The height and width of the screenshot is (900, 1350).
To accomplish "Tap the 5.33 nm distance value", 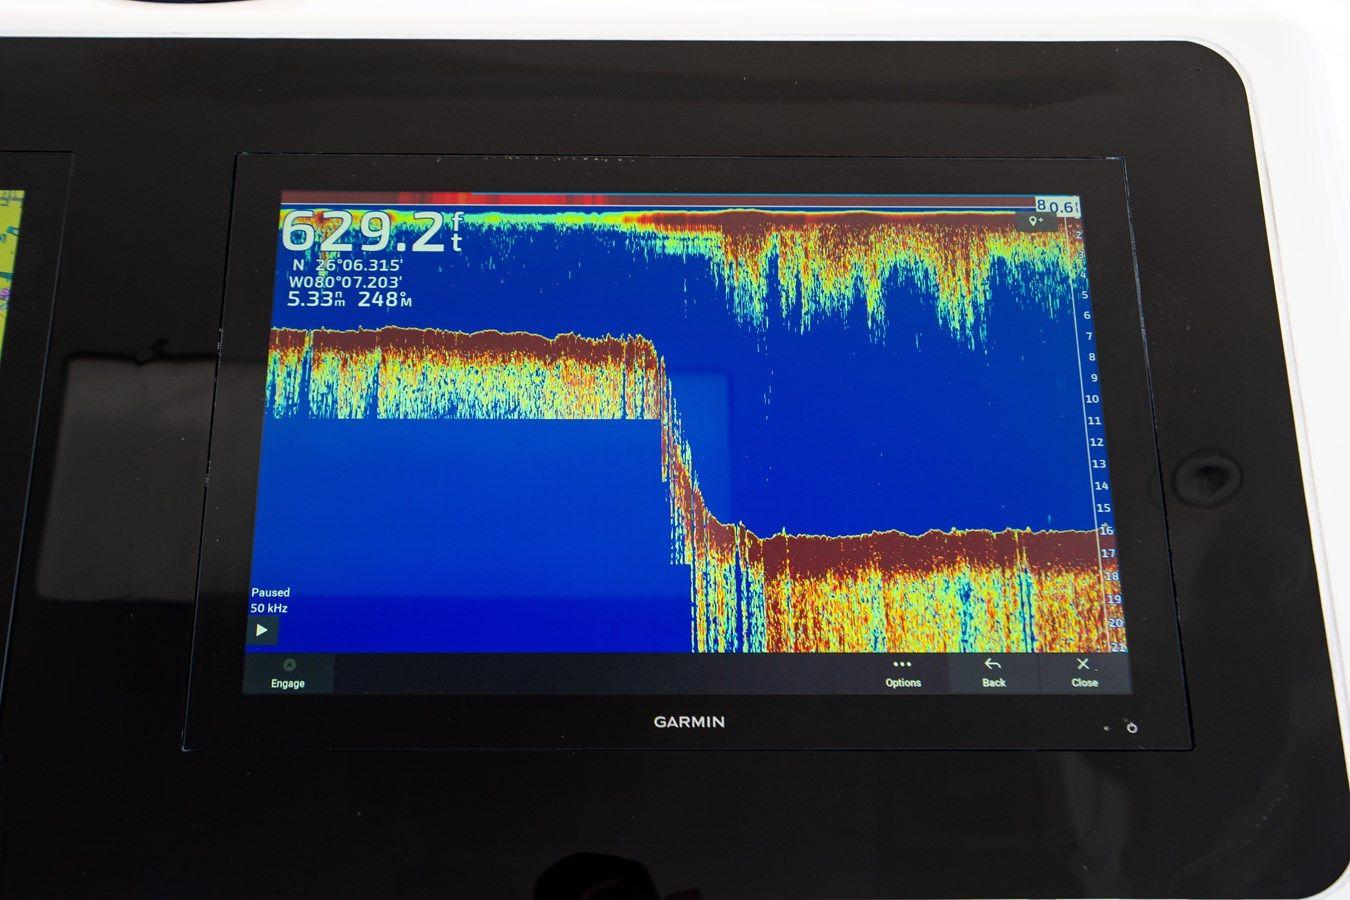I will coord(312,299).
